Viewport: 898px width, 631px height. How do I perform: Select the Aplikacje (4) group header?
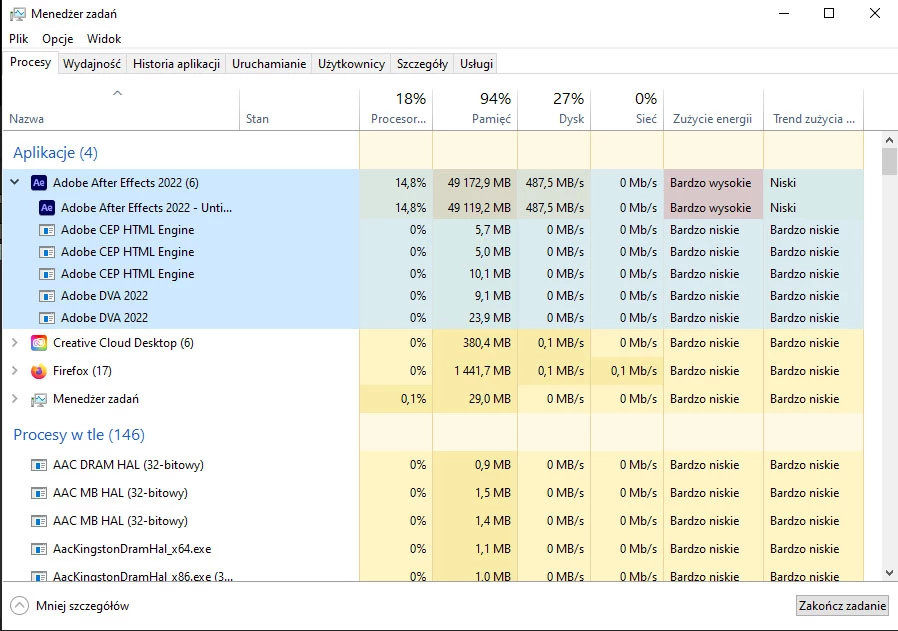pos(56,153)
